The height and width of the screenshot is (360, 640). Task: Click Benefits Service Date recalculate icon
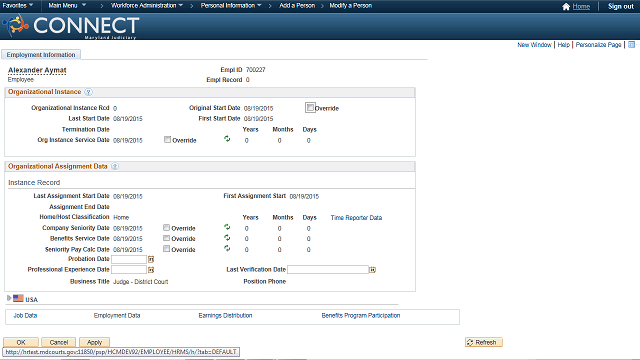[227, 238]
